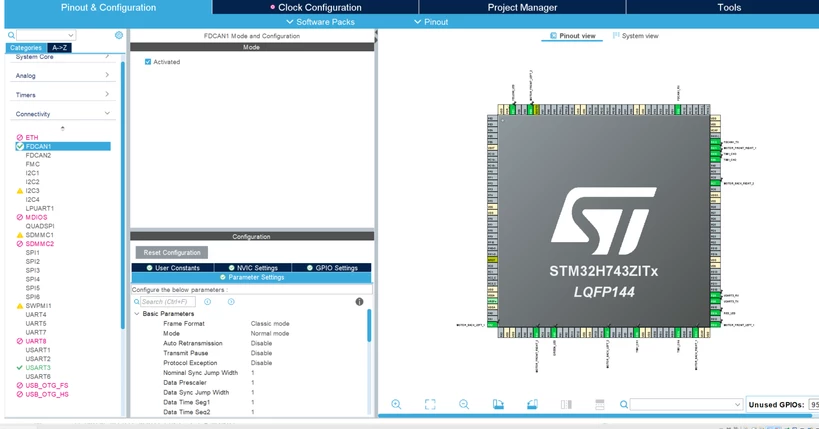Click the parameter list vertical scrollbar
819x429 pixels.
369,326
